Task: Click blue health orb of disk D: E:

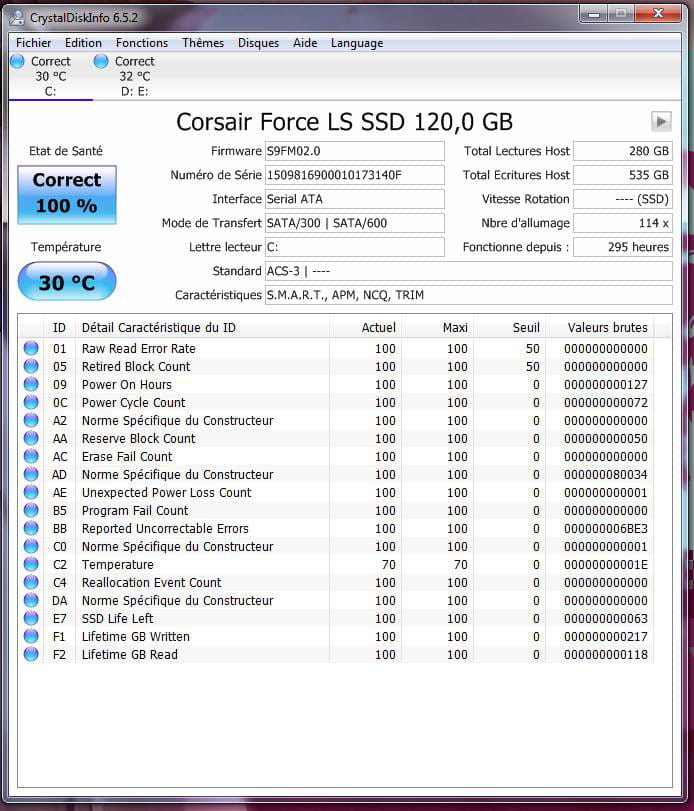Action: (101, 61)
